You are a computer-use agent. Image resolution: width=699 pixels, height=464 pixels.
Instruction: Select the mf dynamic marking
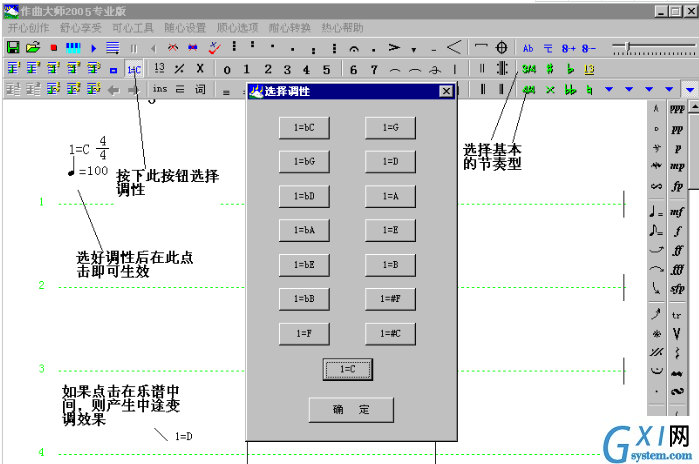pyautogui.click(x=677, y=212)
